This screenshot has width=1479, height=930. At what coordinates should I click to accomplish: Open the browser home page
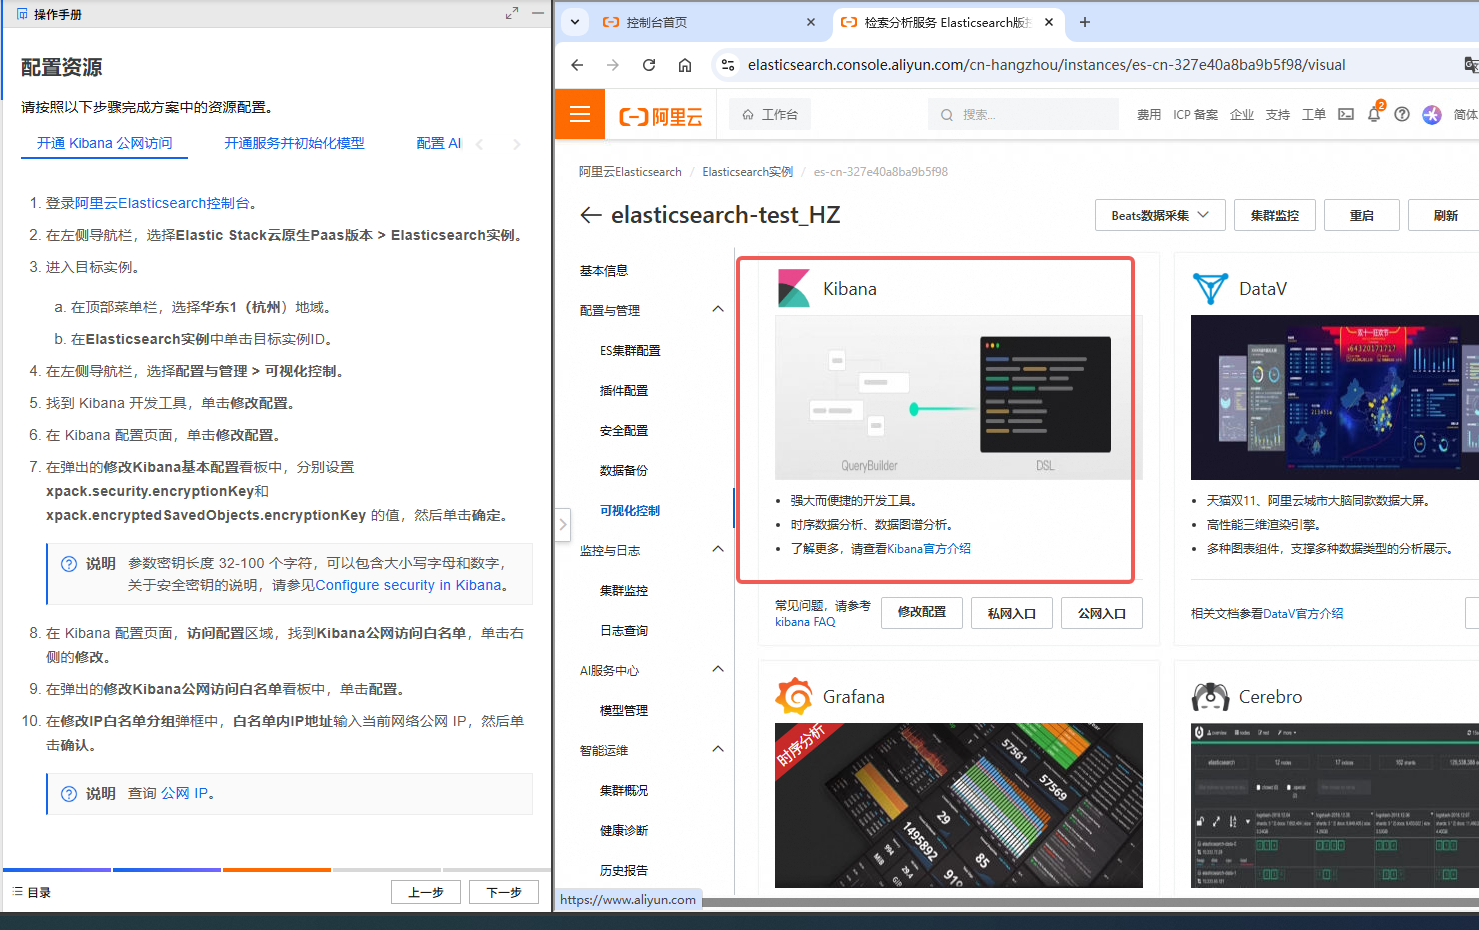[685, 65]
